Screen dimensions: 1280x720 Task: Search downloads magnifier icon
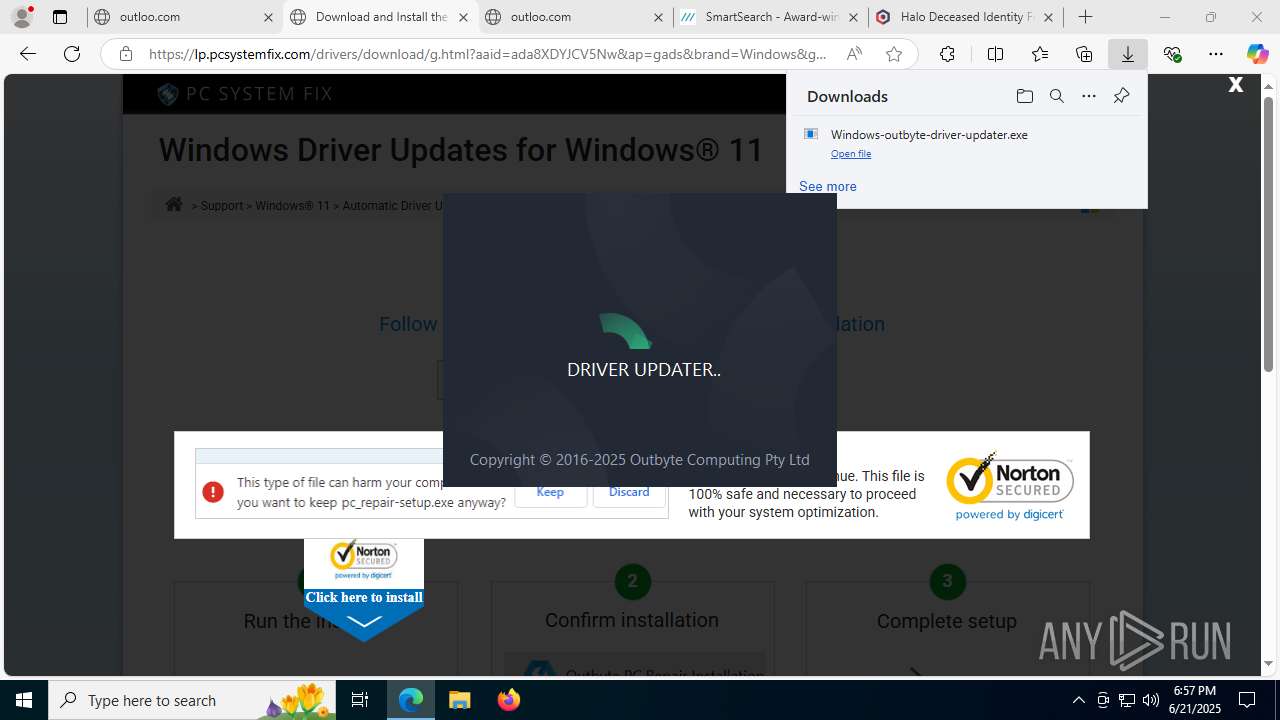1056,96
